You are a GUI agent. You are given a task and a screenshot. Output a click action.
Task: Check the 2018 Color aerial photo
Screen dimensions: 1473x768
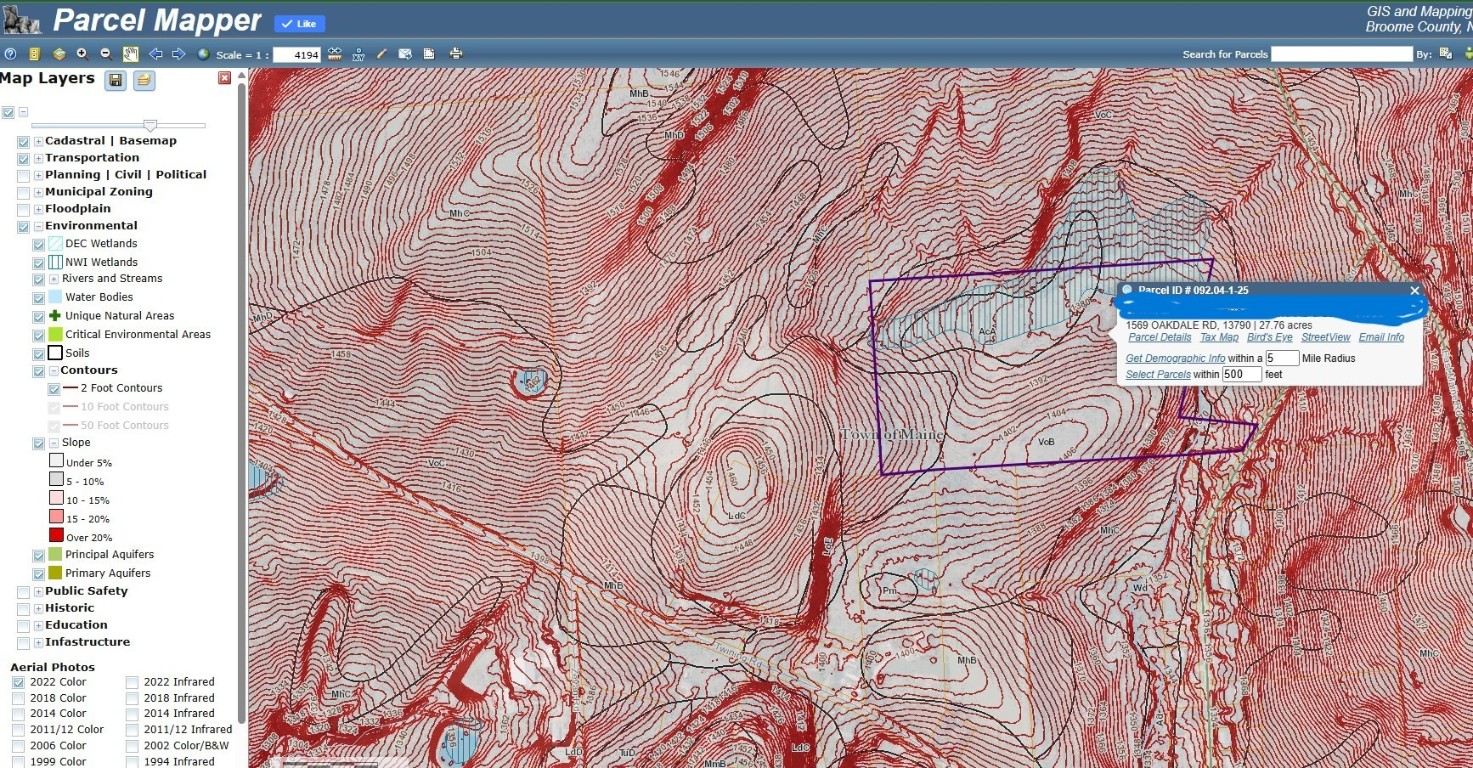point(18,698)
